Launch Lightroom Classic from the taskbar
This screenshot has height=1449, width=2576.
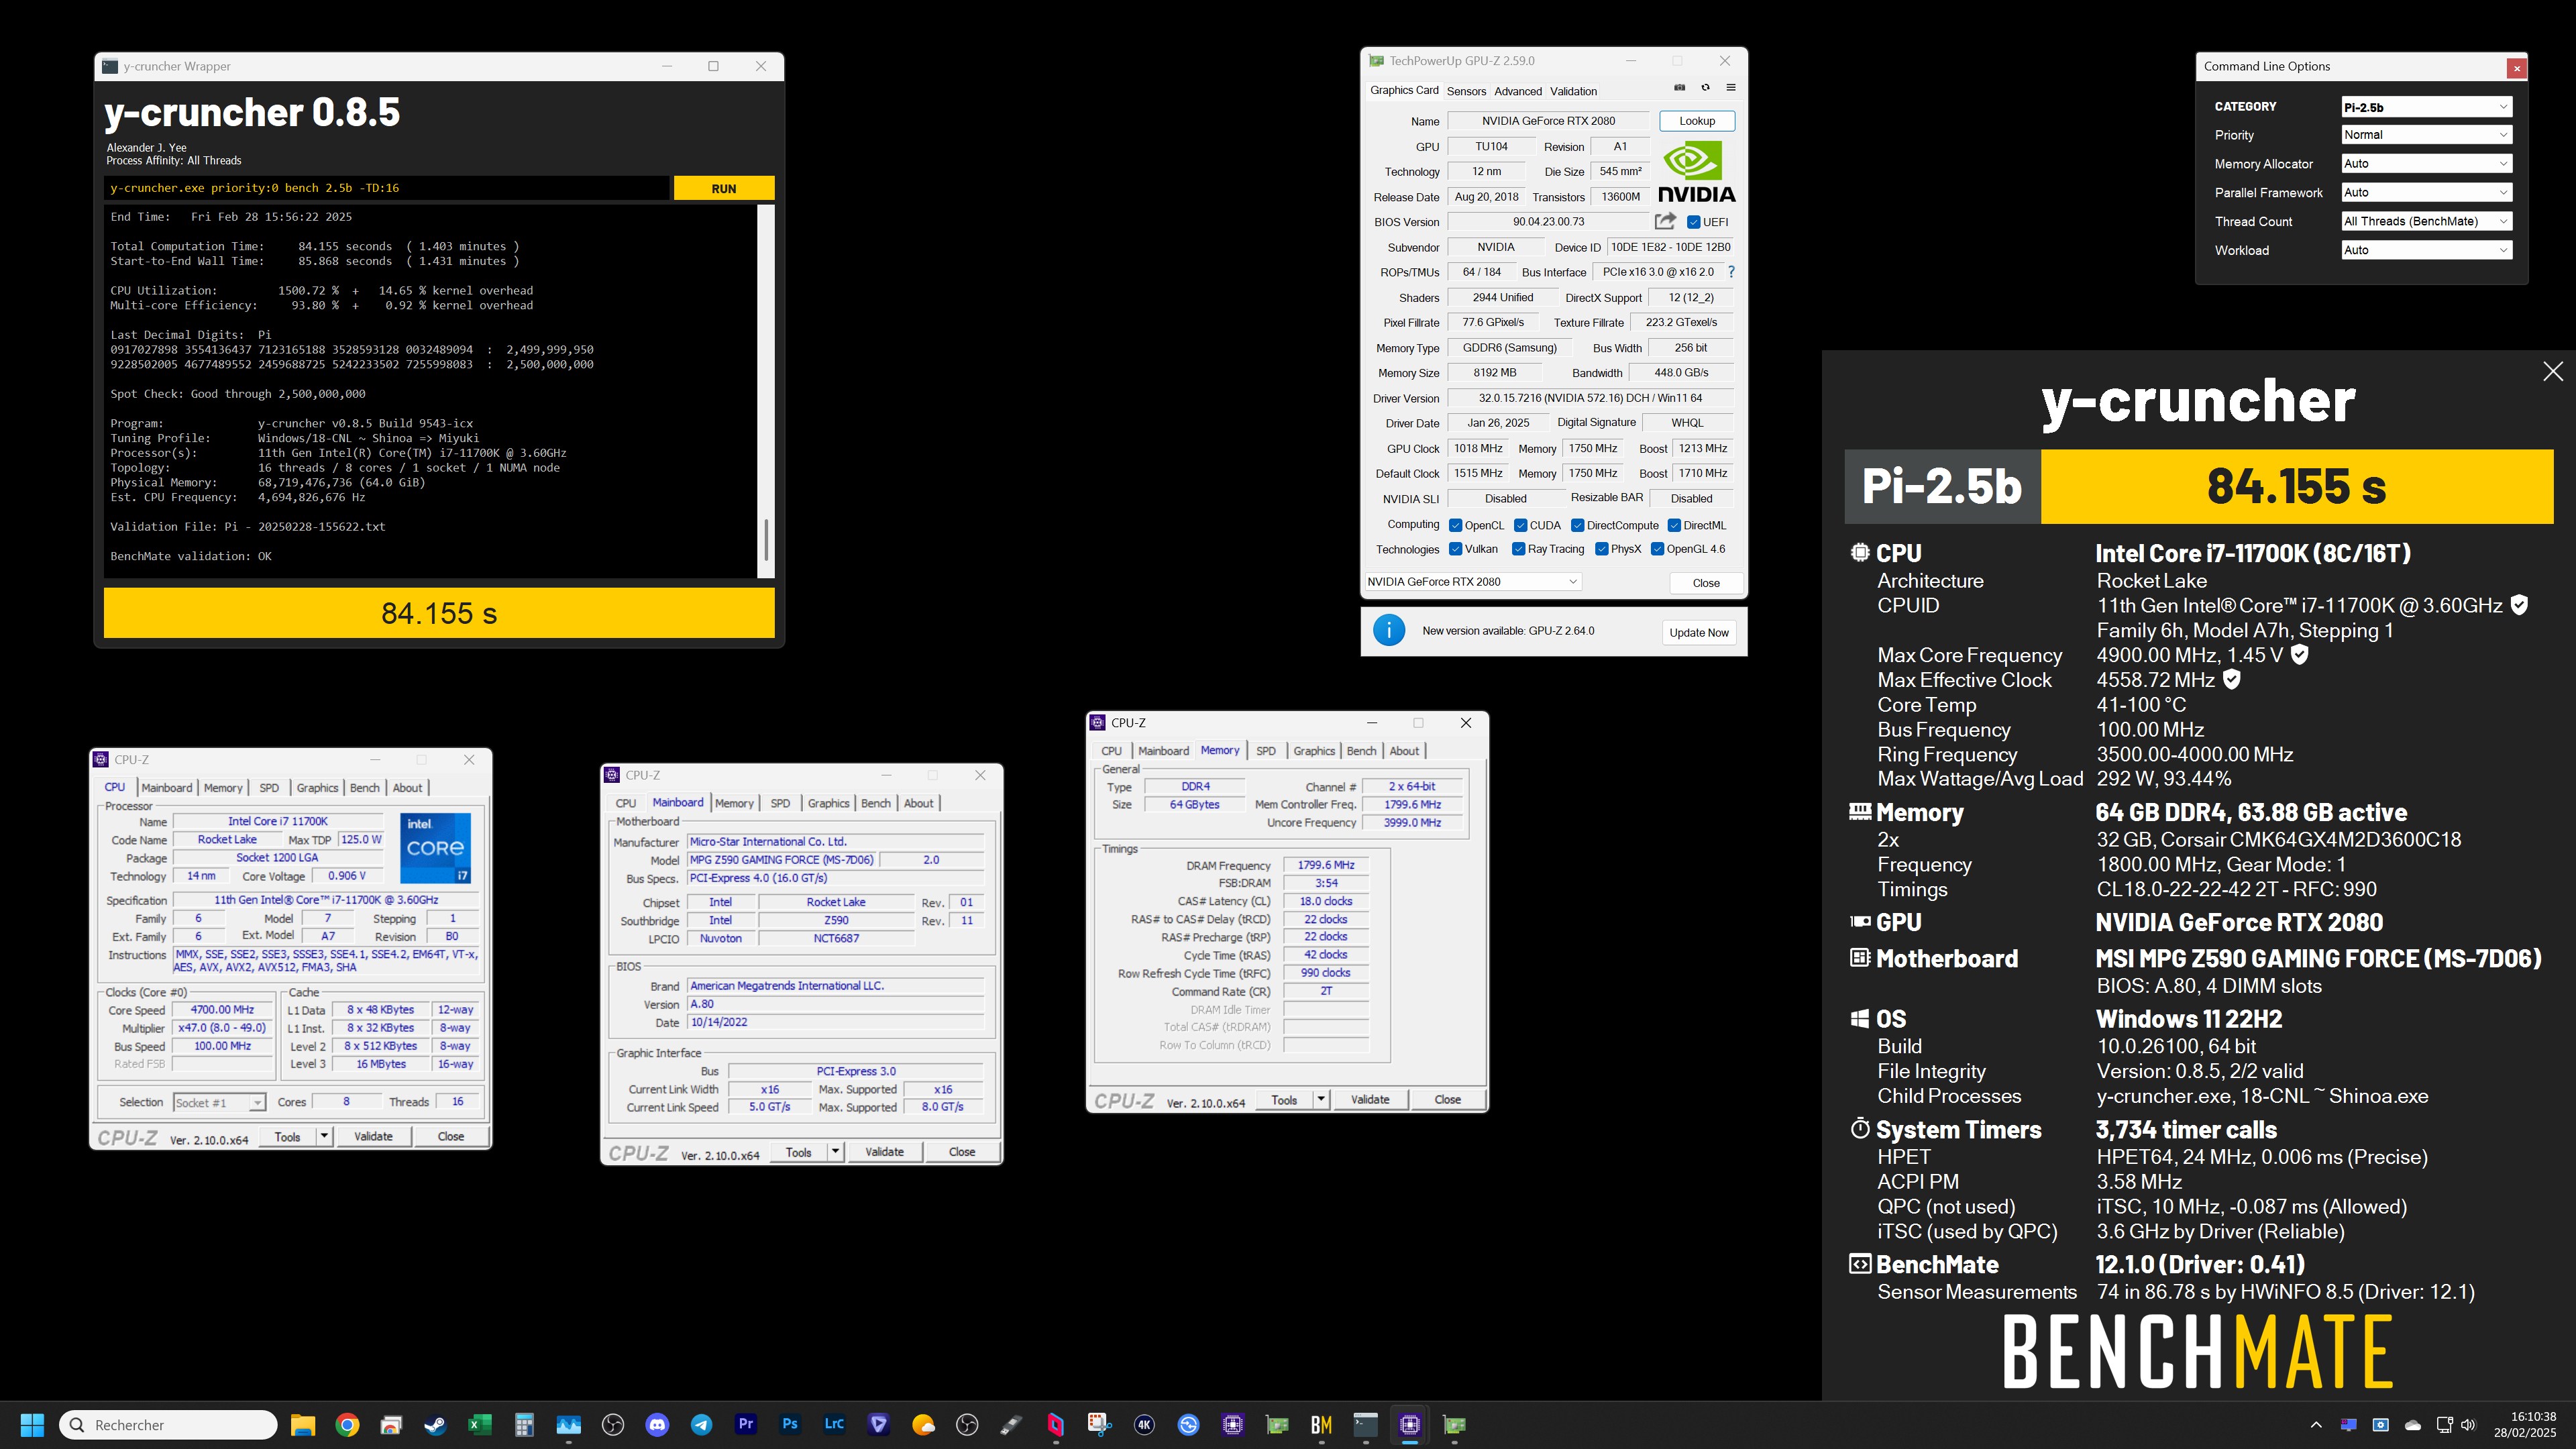pos(834,1425)
